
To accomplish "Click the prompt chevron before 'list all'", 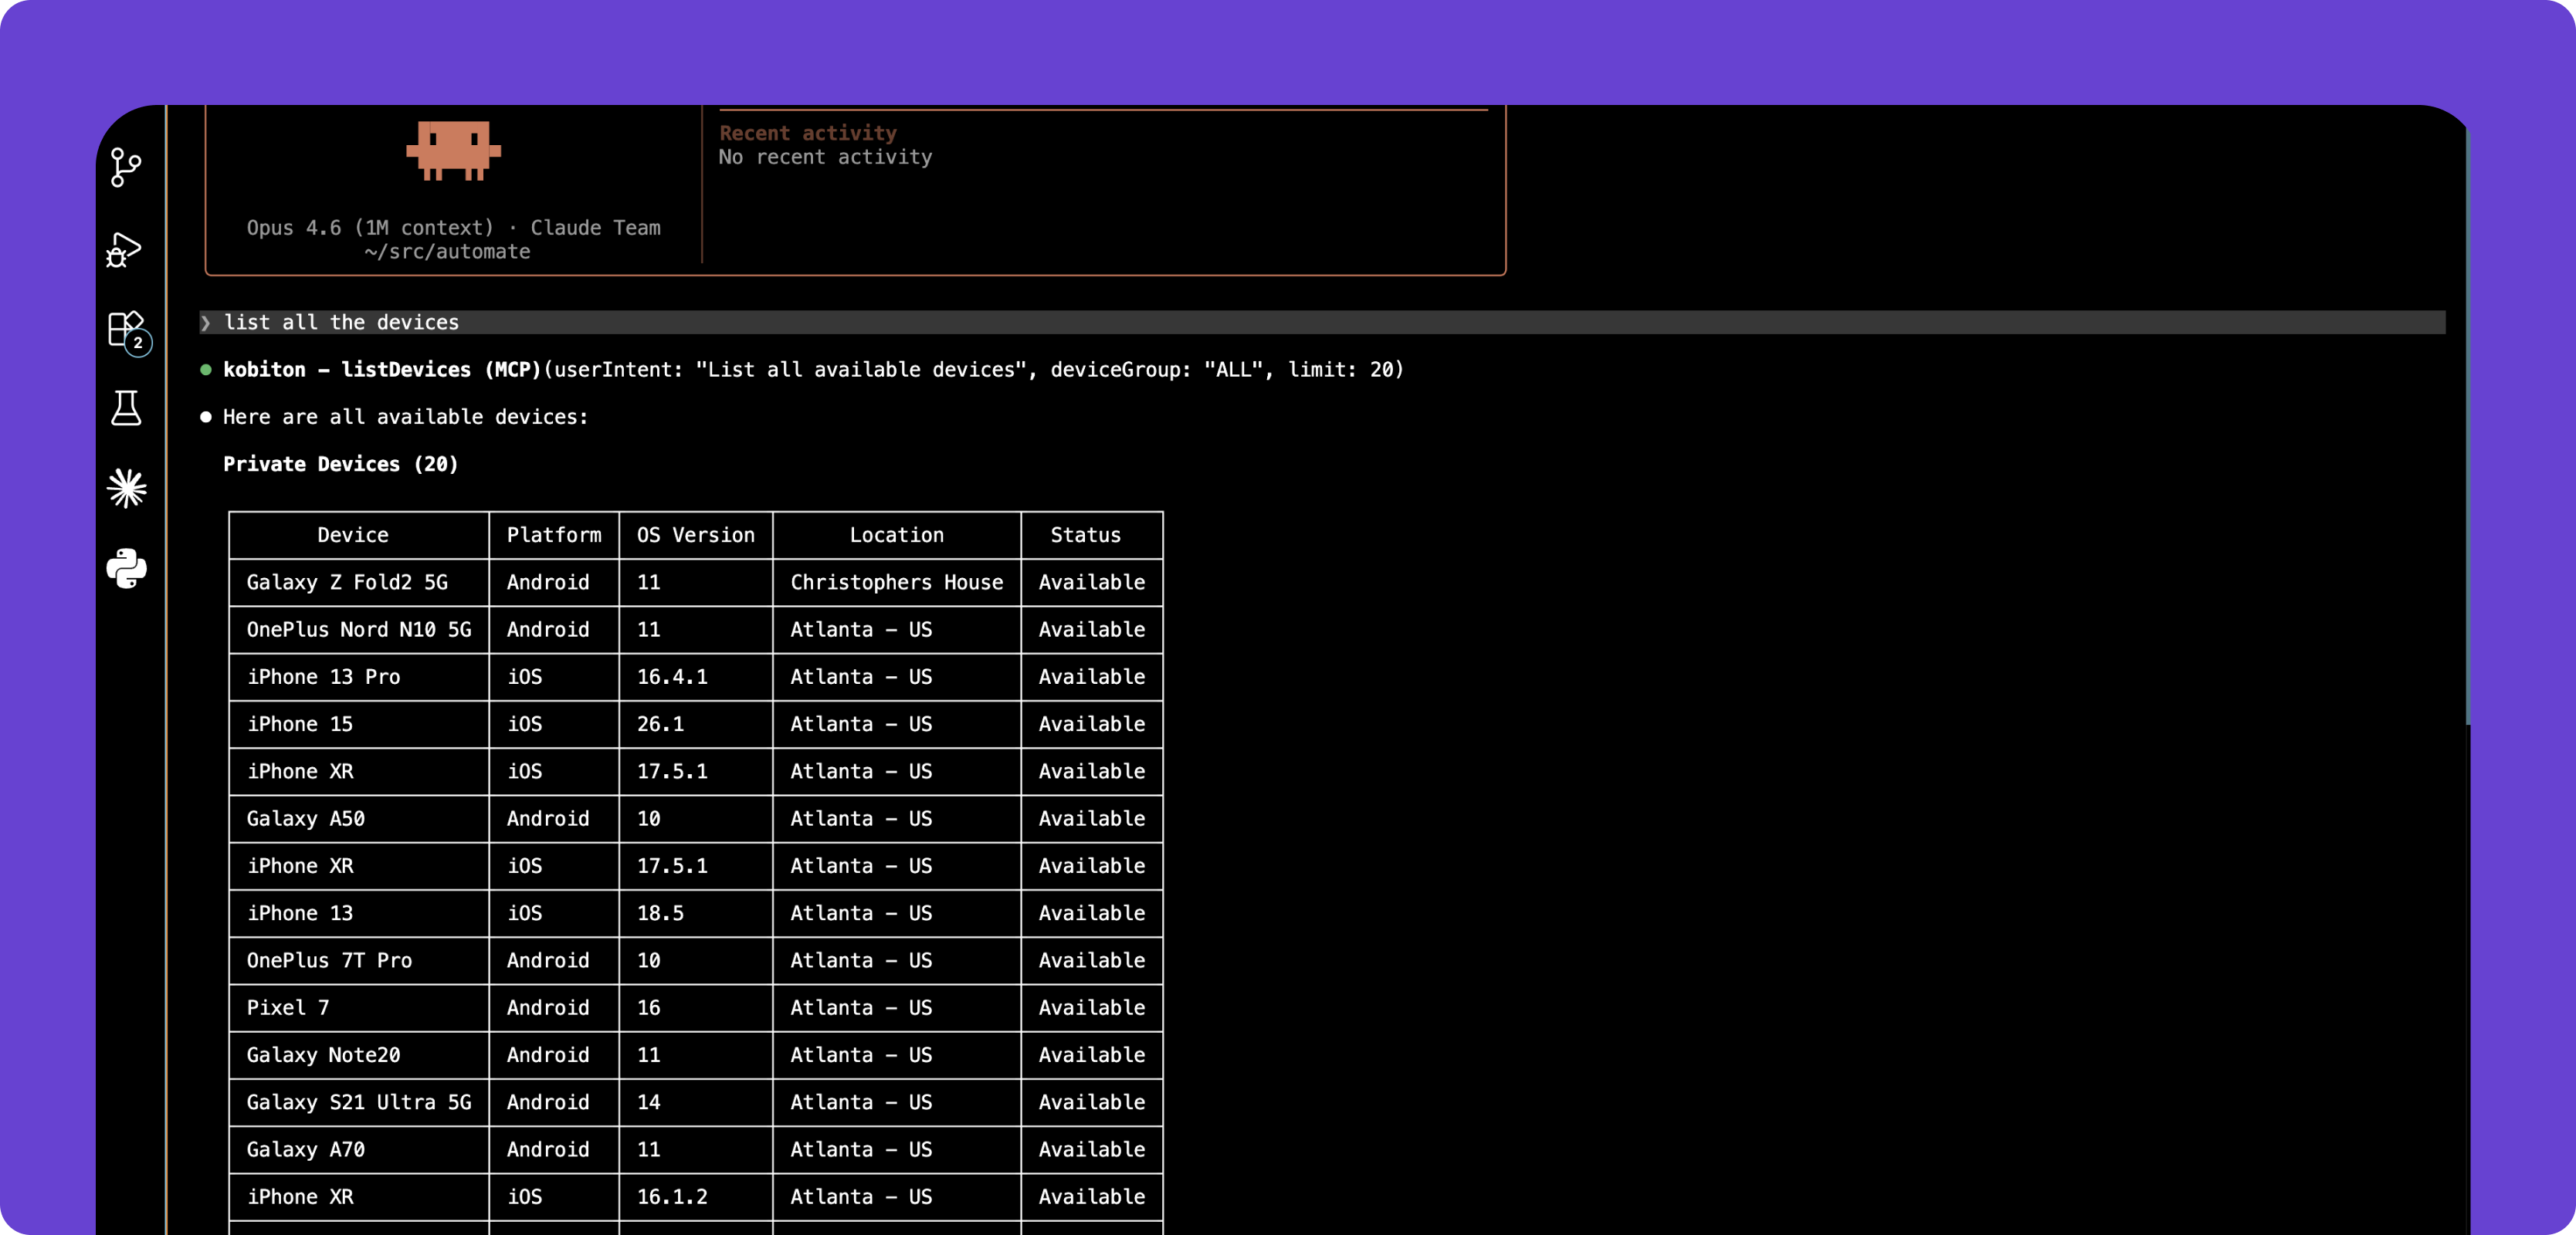I will click(206, 323).
